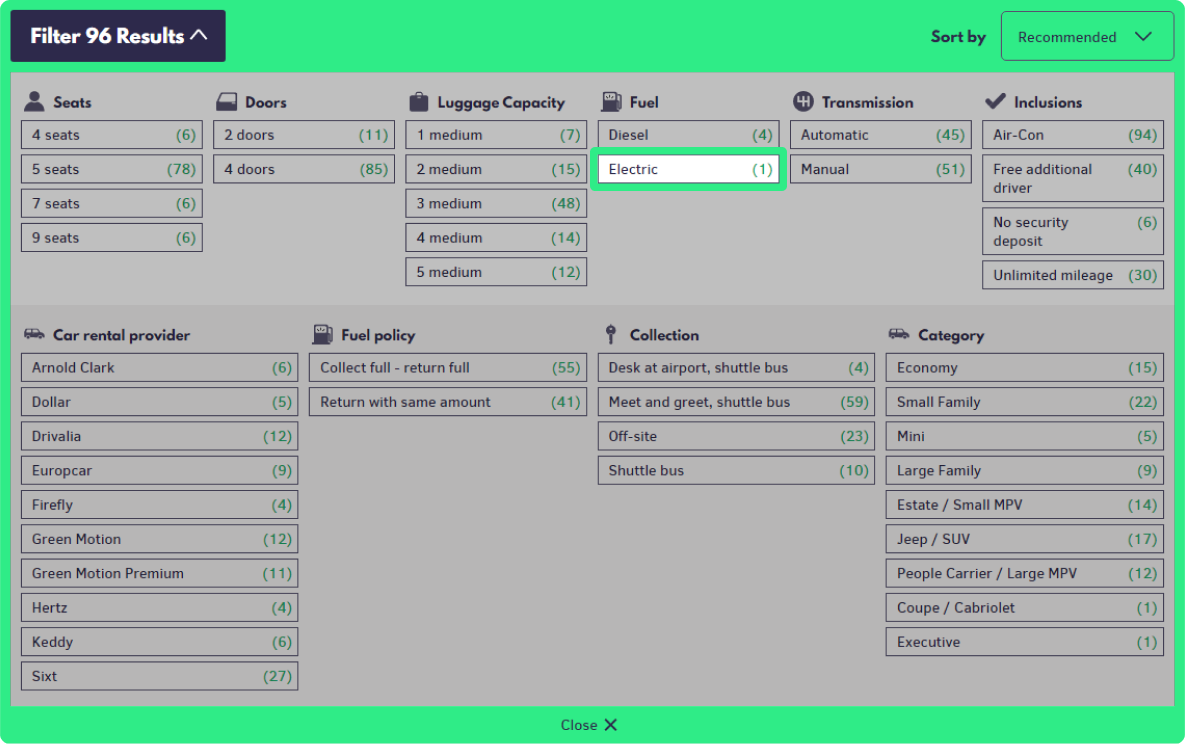
Task: Click the Doors car door icon
Action: click(x=226, y=101)
